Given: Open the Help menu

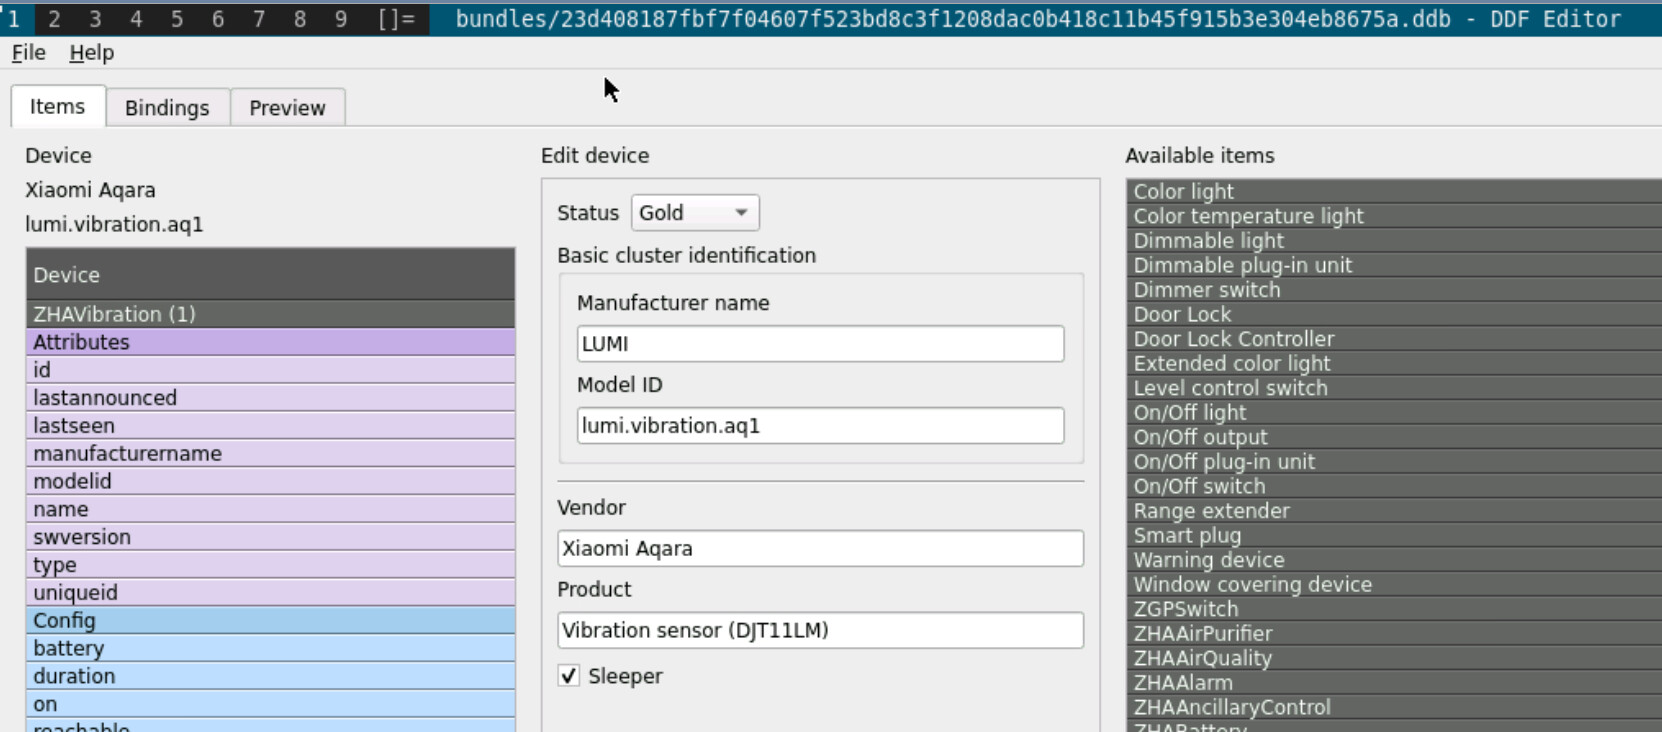Looking at the screenshot, I should tap(91, 53).
